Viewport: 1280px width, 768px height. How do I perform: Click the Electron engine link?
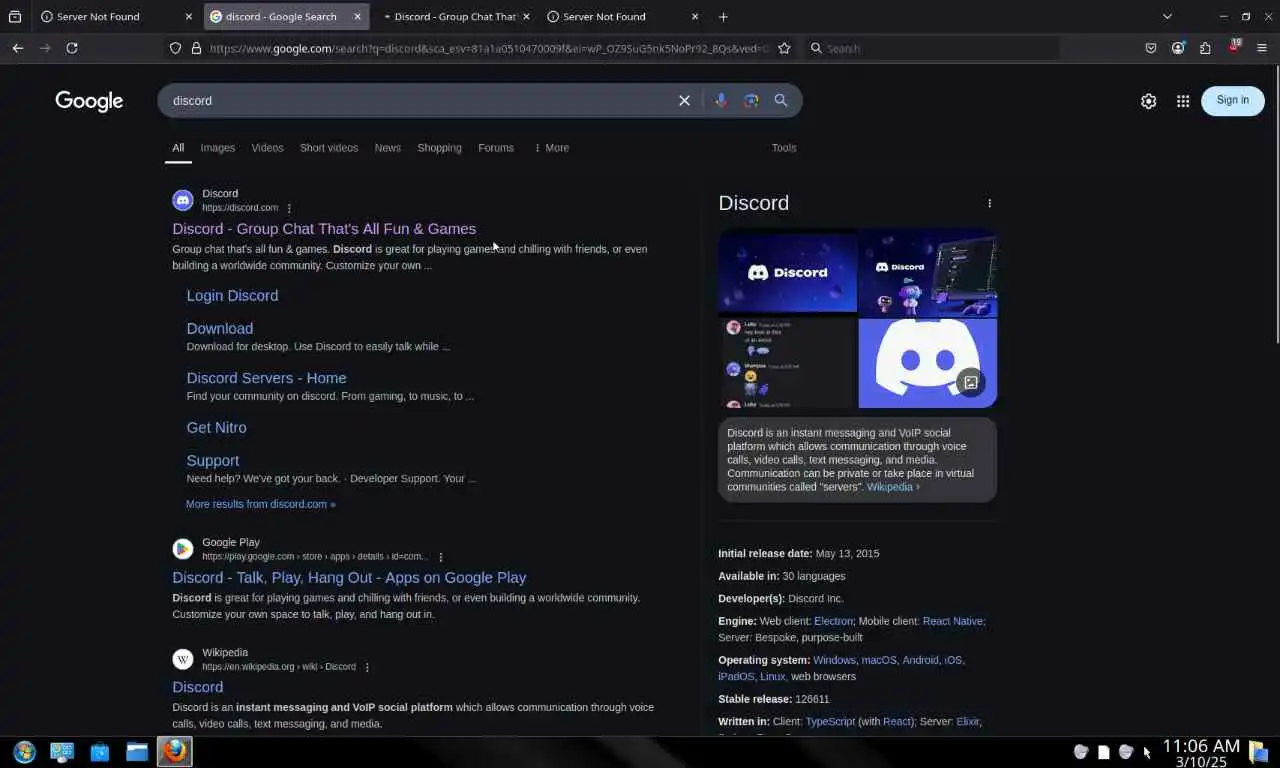point(833,621)
